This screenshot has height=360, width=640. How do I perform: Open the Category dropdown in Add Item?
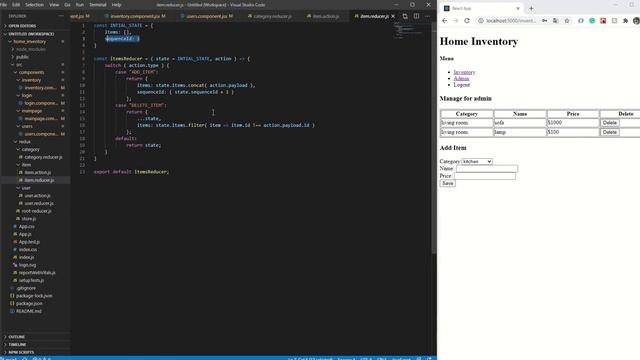coord(477,162)
